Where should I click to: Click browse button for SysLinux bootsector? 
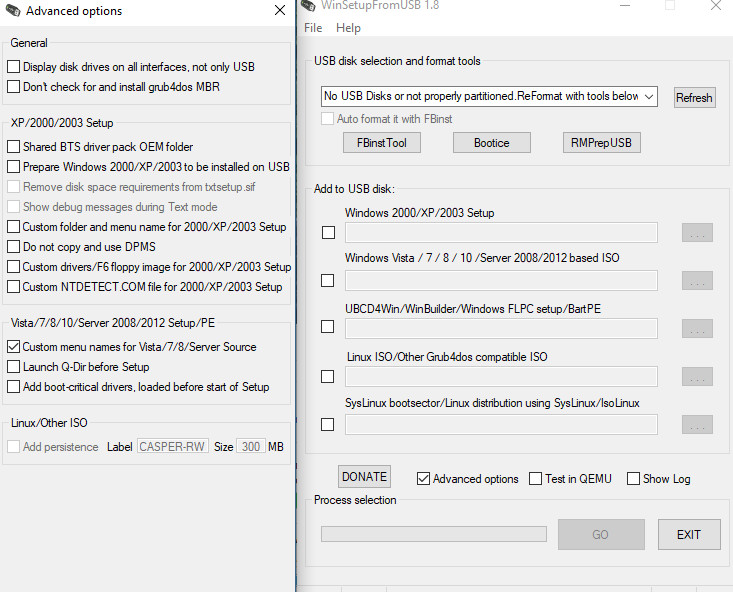click(x=697, y=425)
